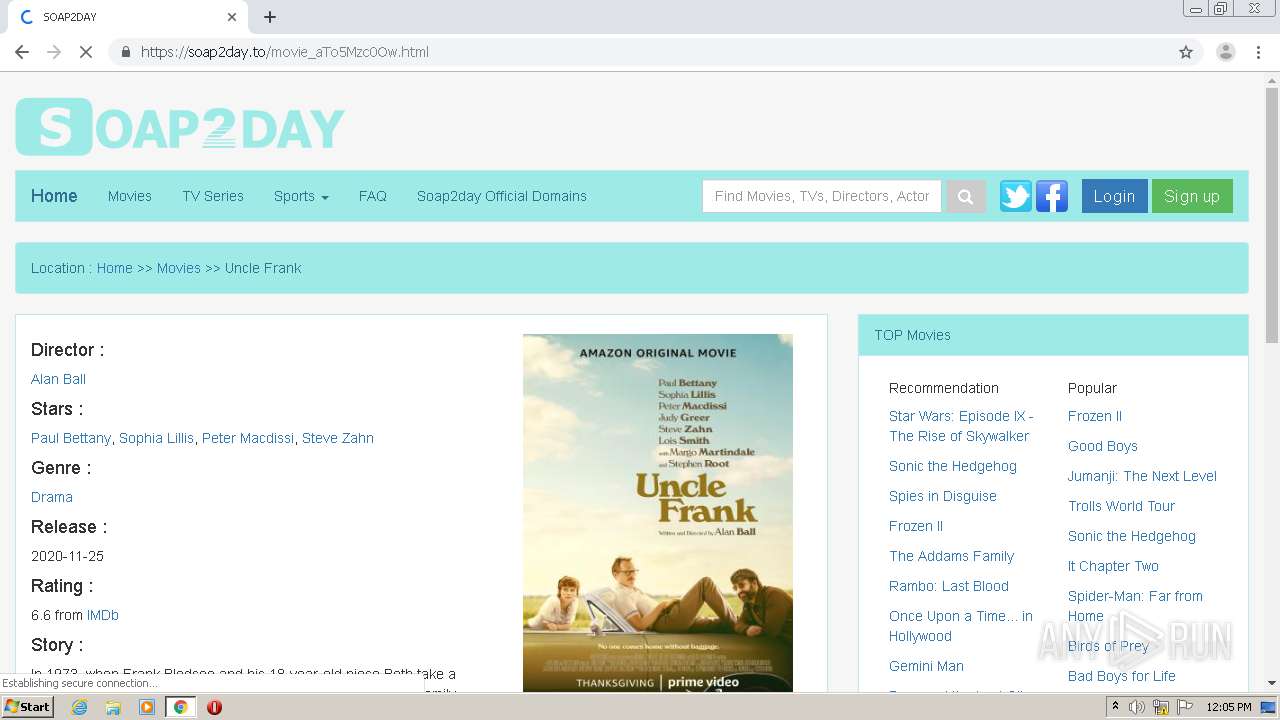Open The Addams Family link

click(951, 556)
